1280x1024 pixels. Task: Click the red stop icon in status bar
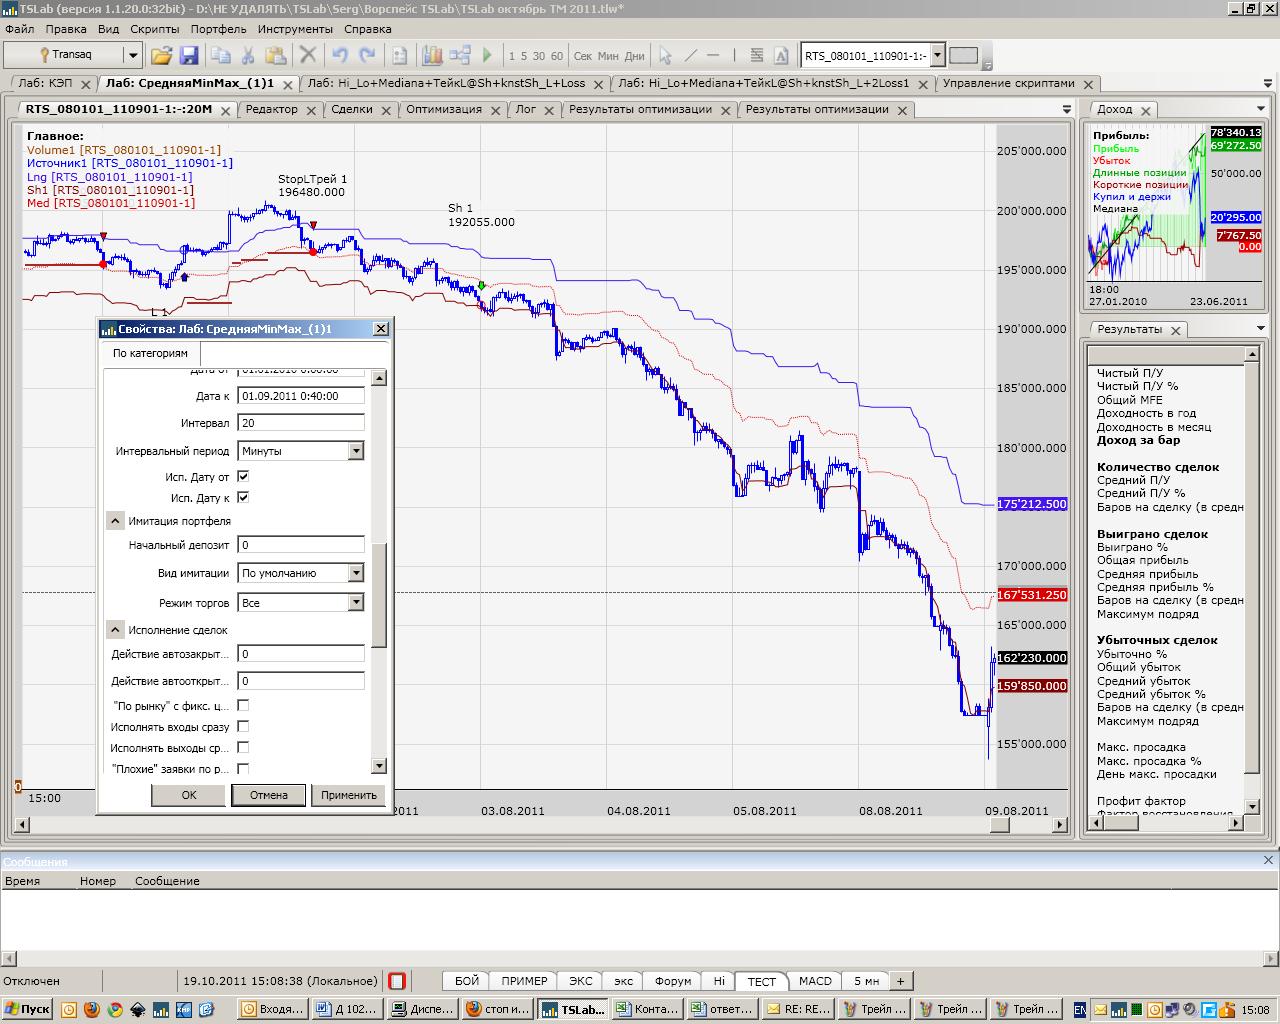click(397, 981)
